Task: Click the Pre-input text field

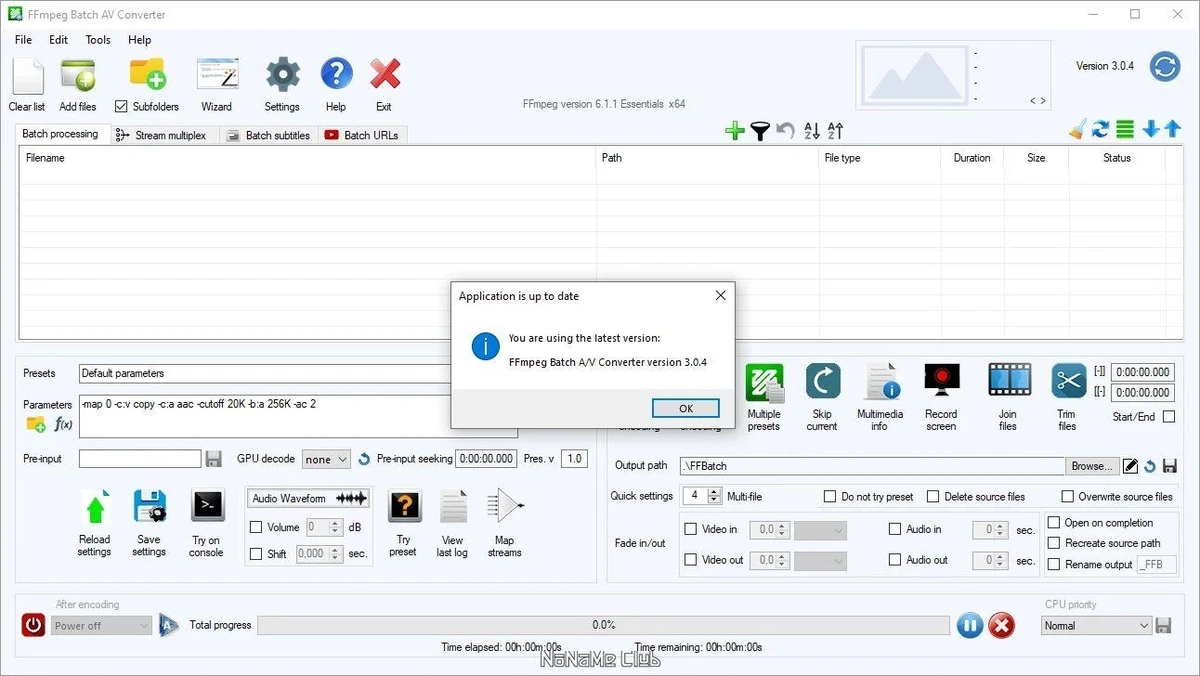Action: click(x=140, y=459)
